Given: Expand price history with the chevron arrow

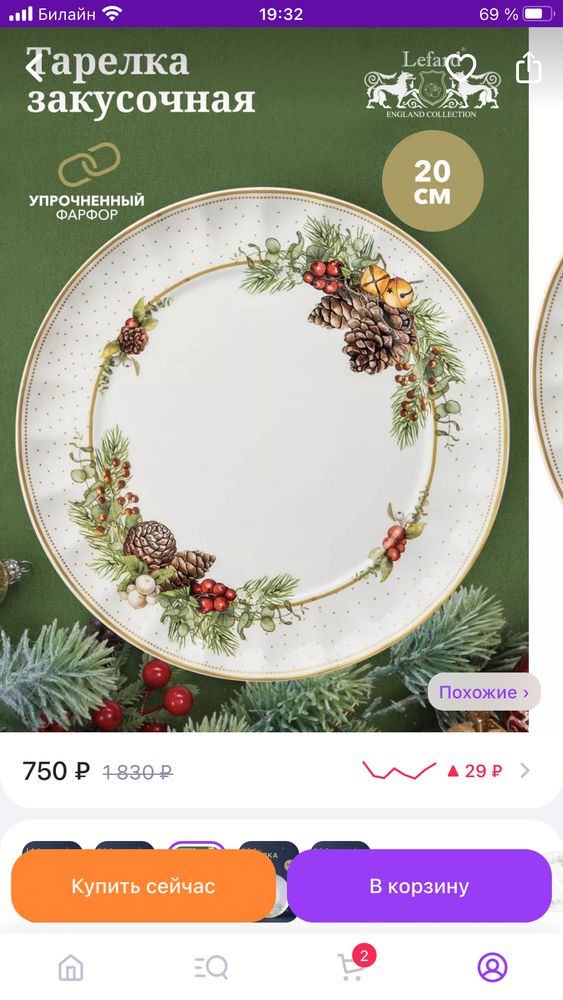Looking at the screenshot, I should (x=525, y=770).
